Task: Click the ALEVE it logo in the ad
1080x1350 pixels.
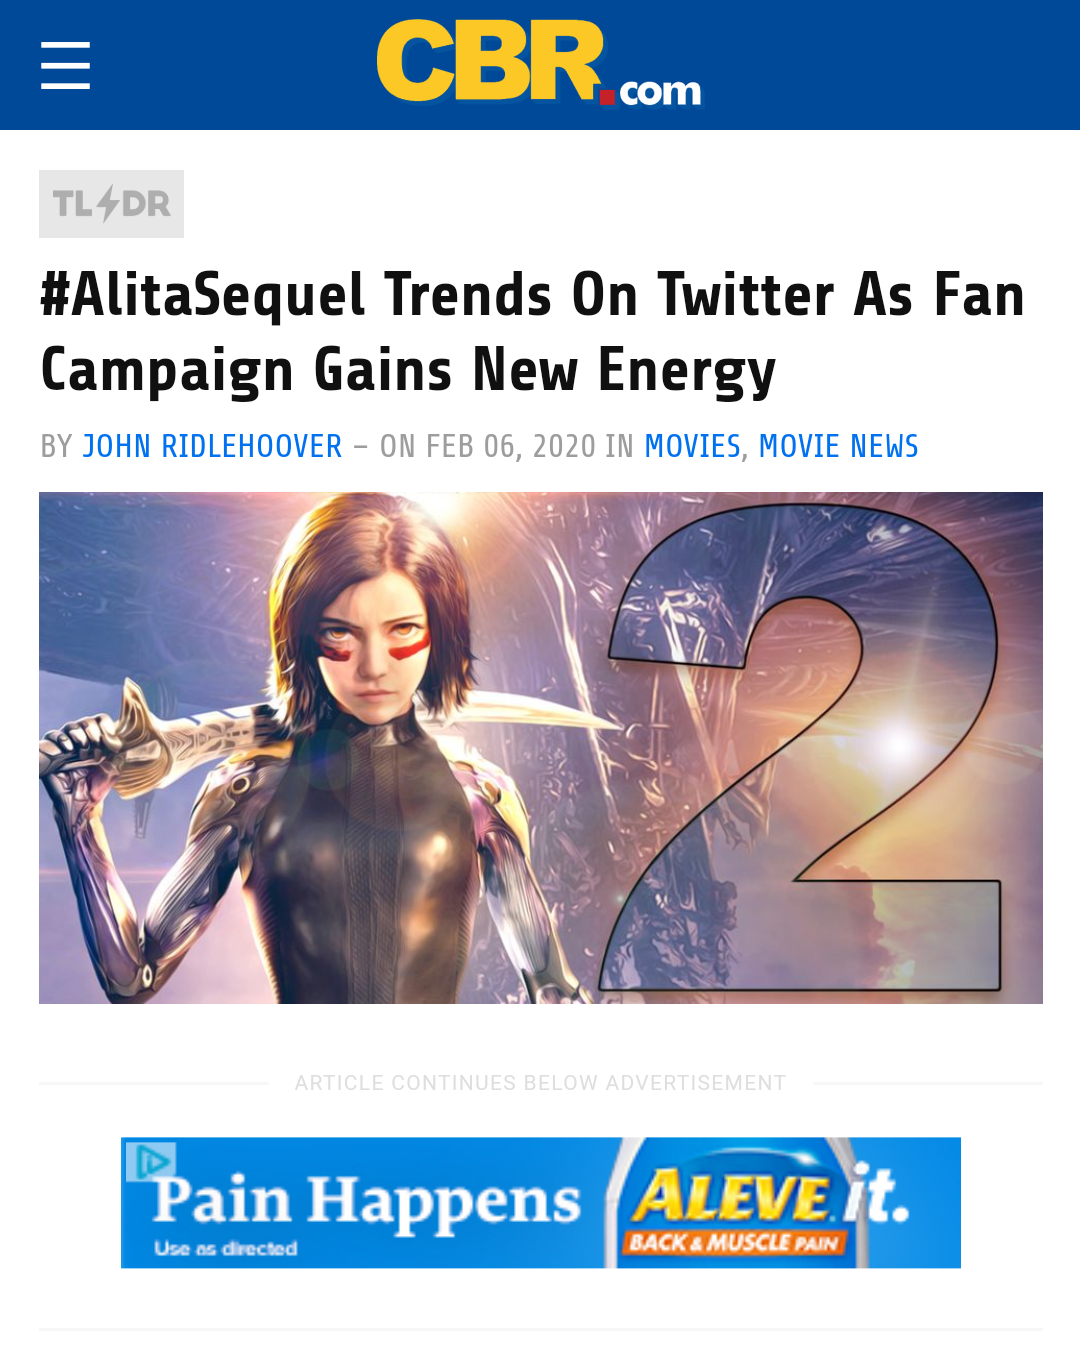Action: (770, 1194)
